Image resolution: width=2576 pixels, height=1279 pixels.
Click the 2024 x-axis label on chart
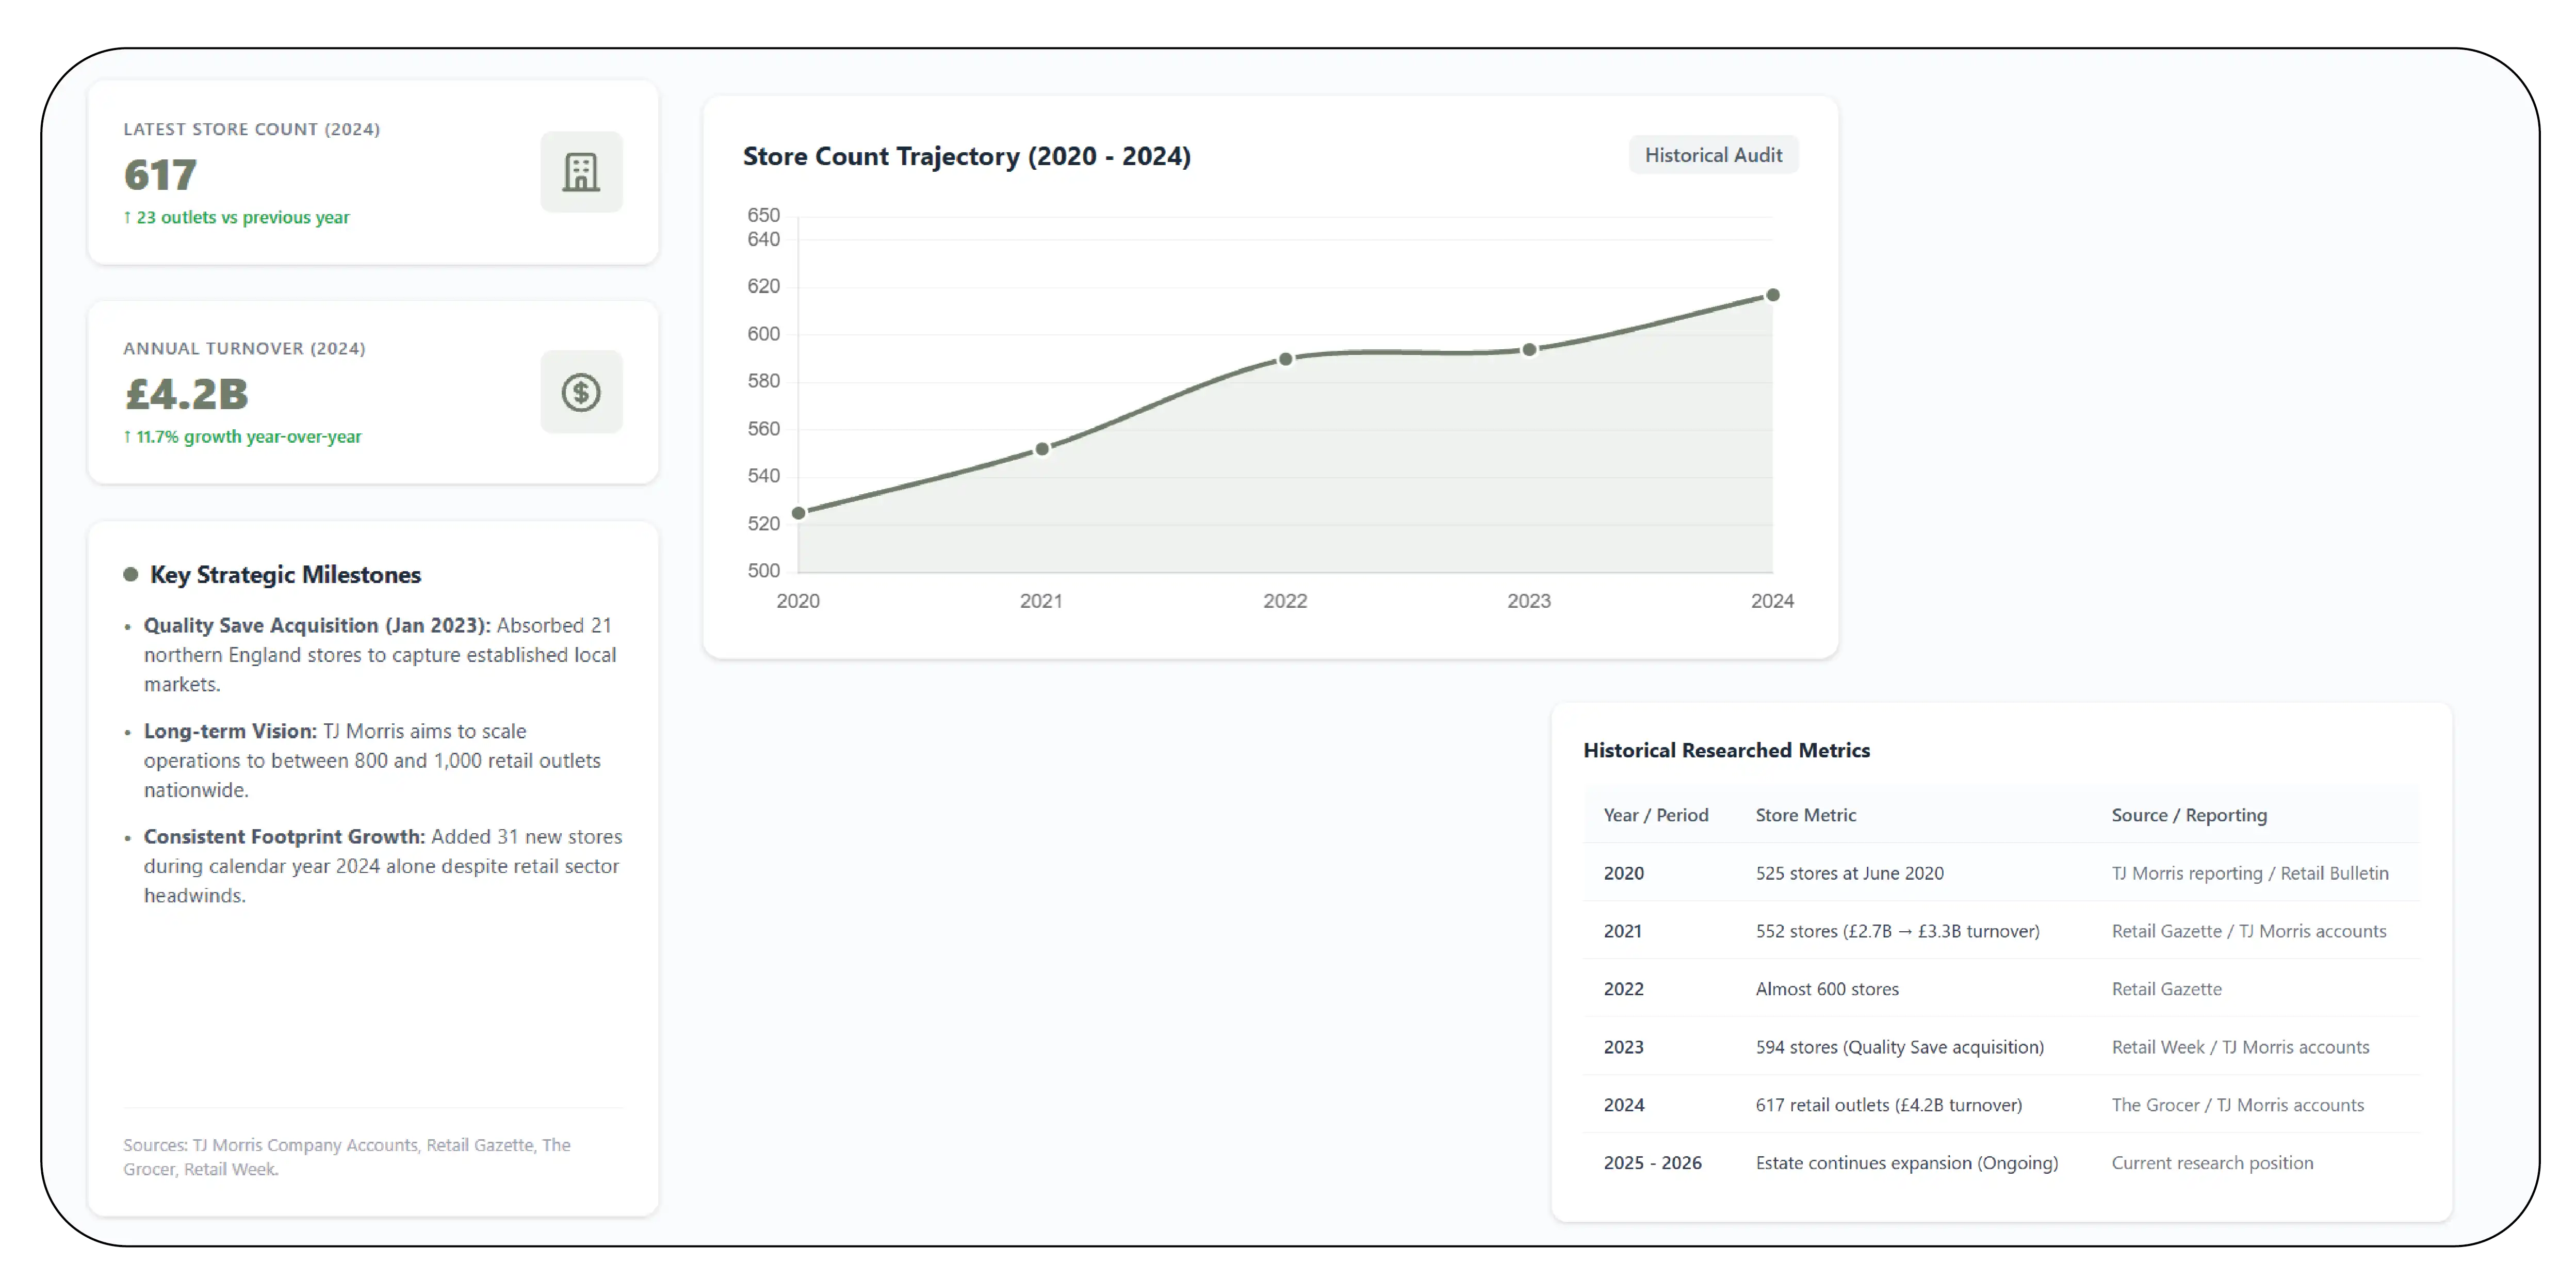[x=1772, y=601]
